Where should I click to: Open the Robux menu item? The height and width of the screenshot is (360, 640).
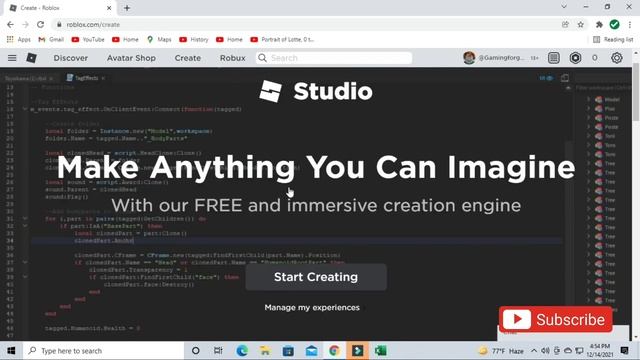pos(233,58)
